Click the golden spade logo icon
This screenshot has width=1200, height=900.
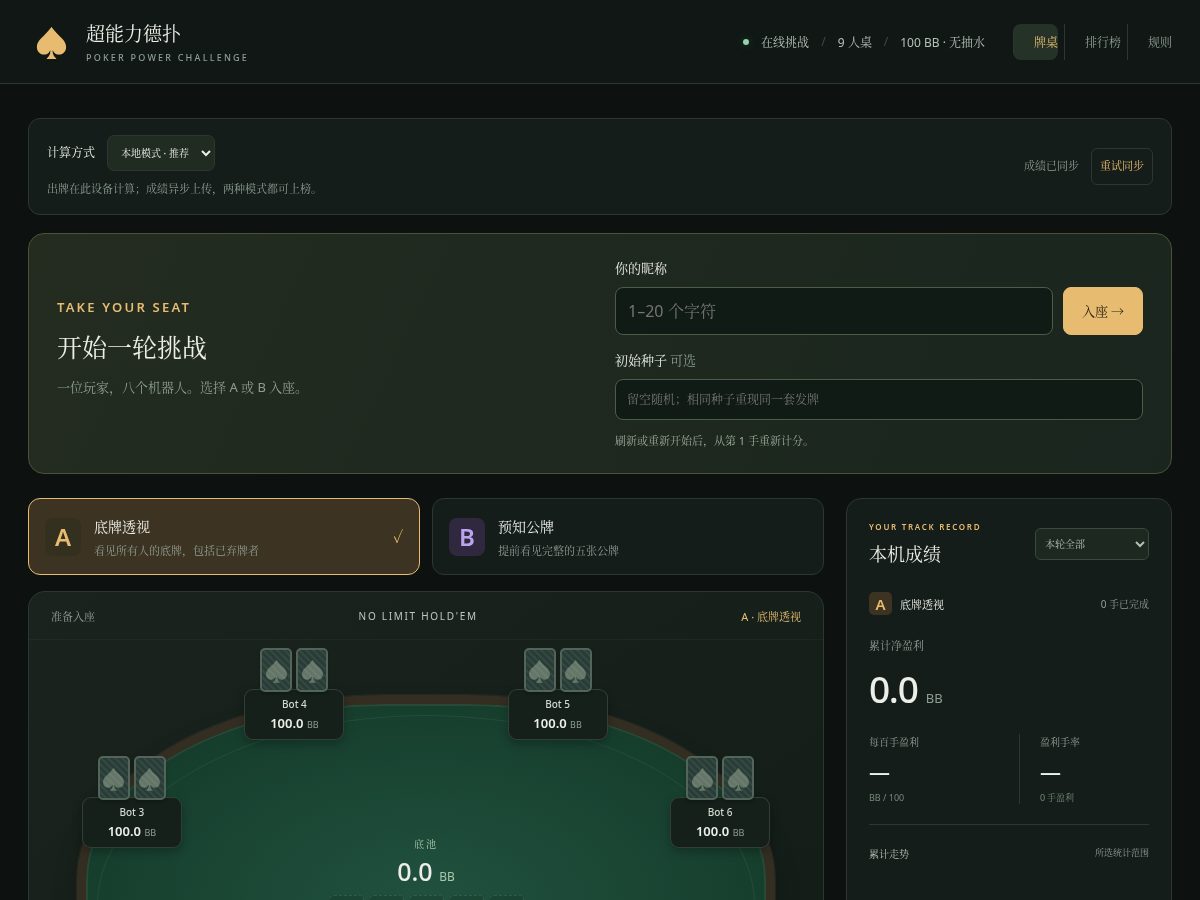tap(51, 43)
